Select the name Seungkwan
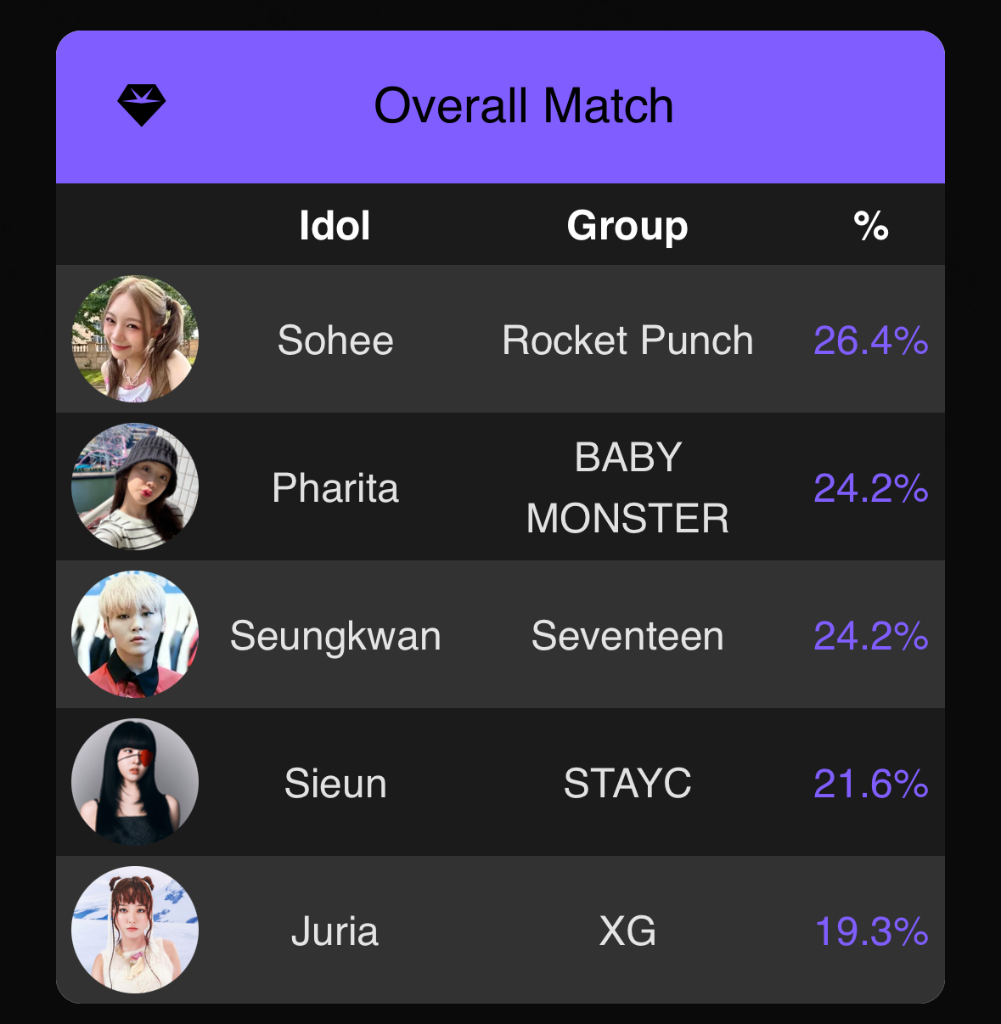 [336, 637]
